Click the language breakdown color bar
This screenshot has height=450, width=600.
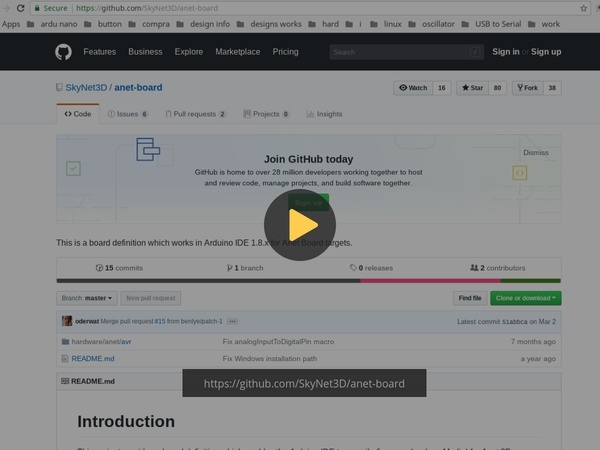pos(308,281)
